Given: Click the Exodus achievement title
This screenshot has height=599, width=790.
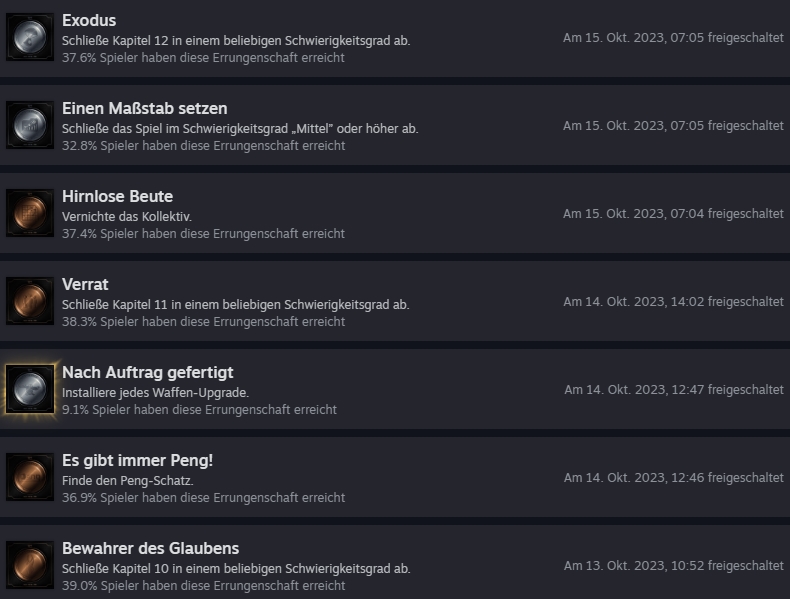Looking at the screenshot, I should click(x=89, y=21).
